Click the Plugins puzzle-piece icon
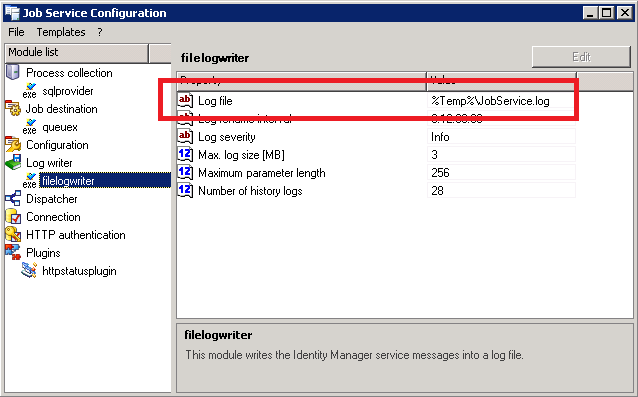This screenshot has height=397, width=638. pos(13,253)
